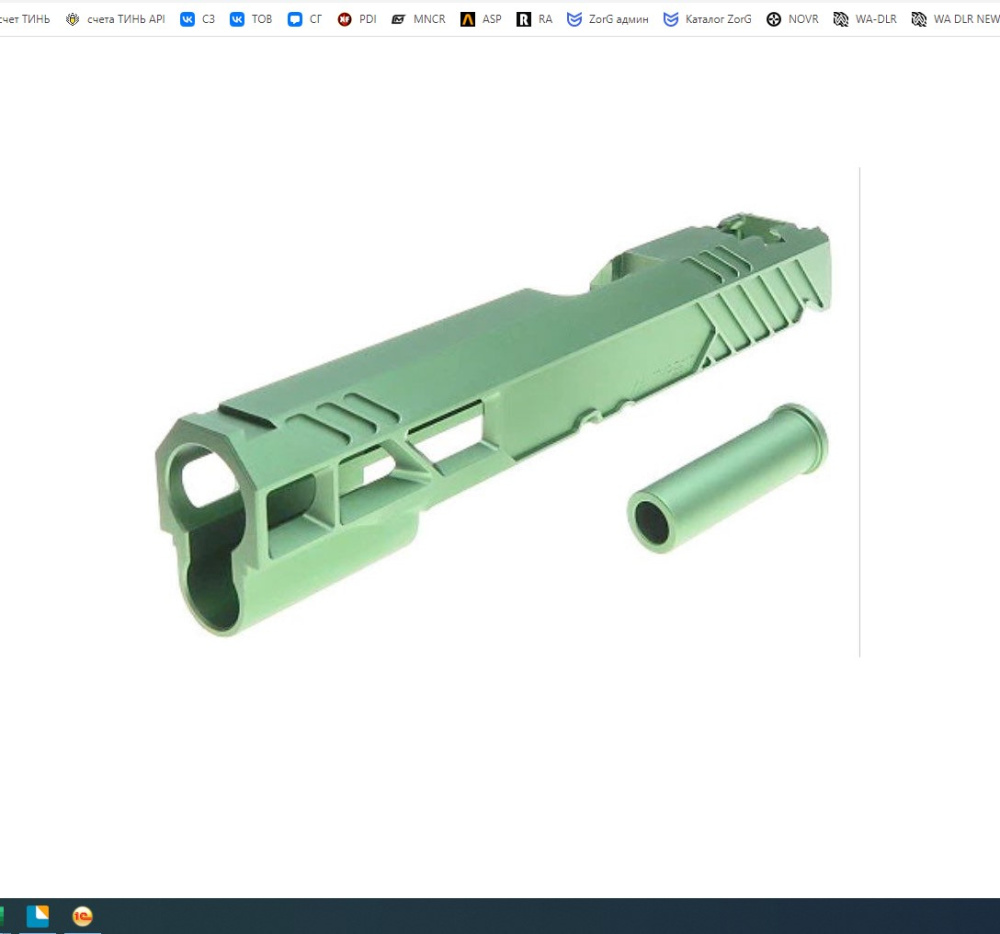Open the NOVR bookmark
The width and height of the screenshot is (1000, 934).
(793, 19)
